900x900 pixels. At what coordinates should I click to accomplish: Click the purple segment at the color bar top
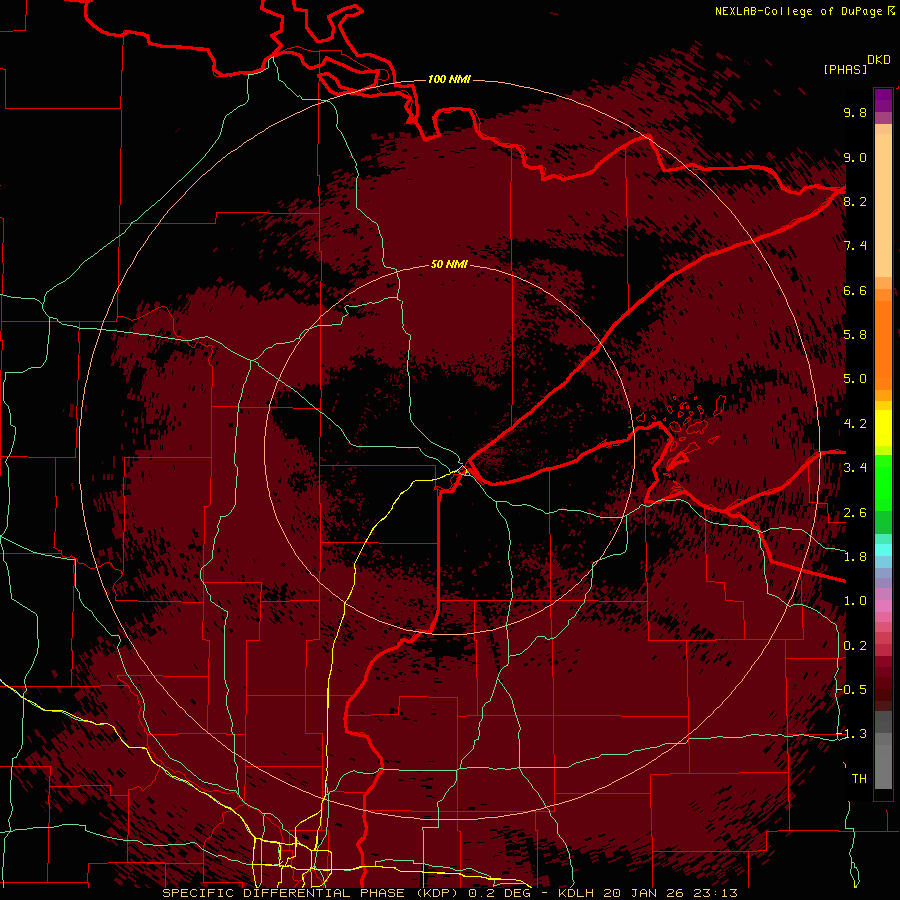883,100
